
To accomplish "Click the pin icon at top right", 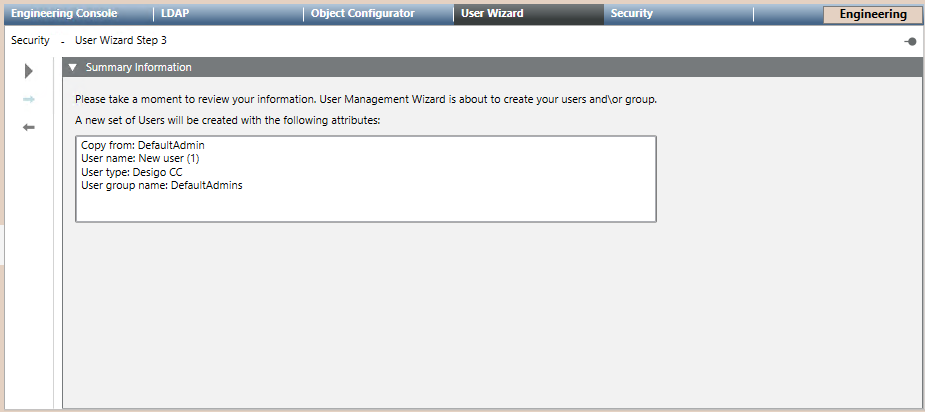I will tap(910, 41).
